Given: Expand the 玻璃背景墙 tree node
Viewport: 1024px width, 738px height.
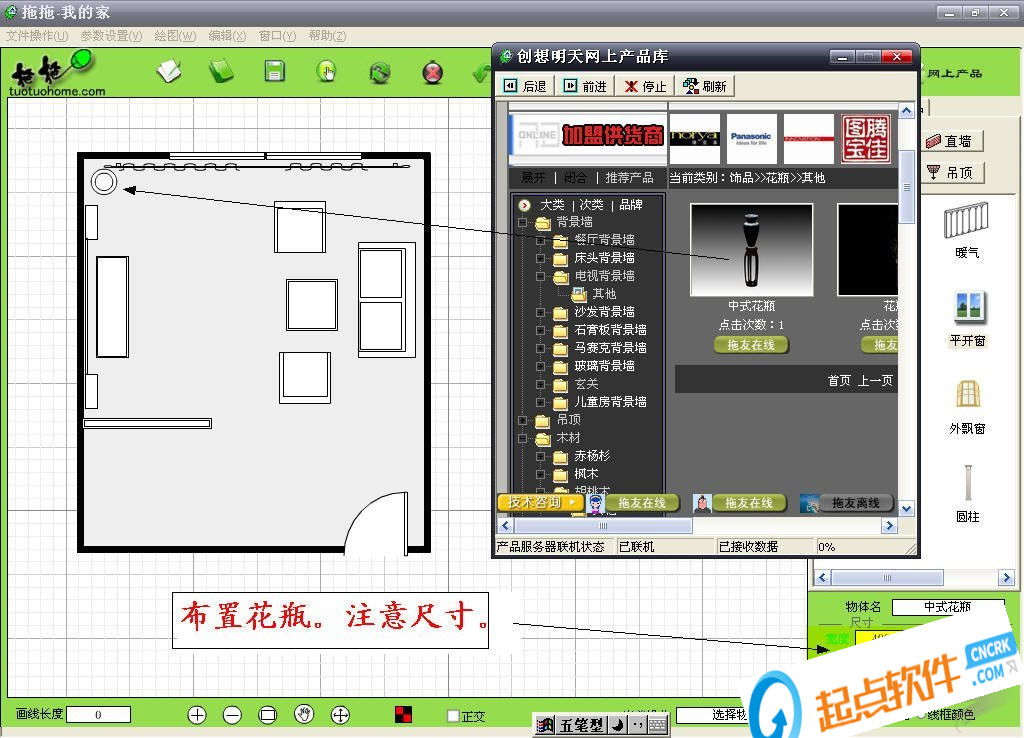Looking at the screenshot, I should click(541, 366).
